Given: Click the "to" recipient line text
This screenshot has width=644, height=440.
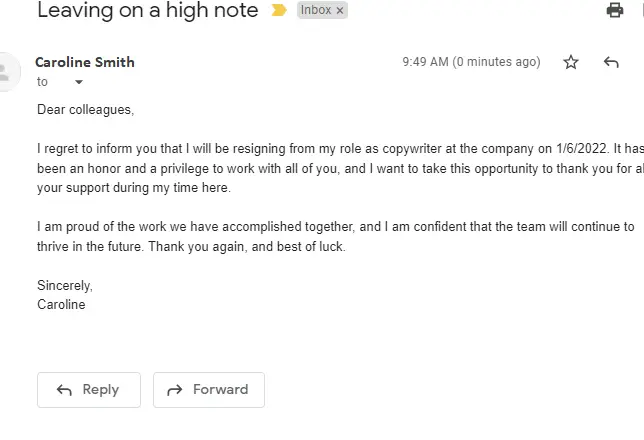Looking at the screenshot, I should coord(42,82).
